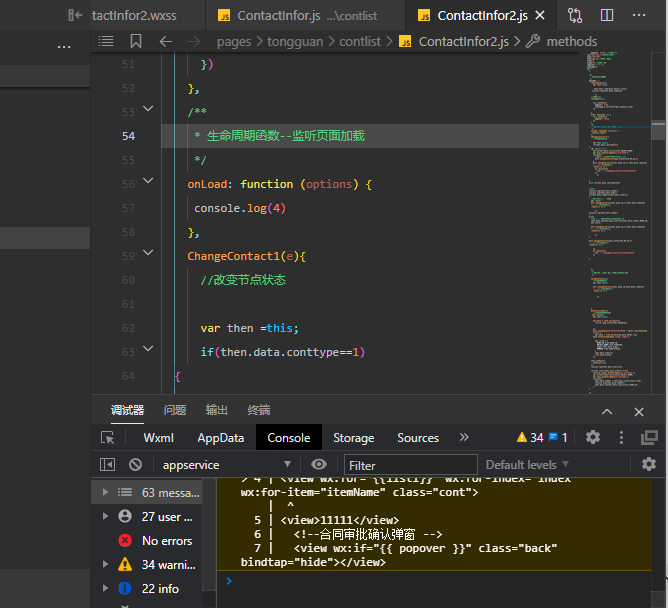668x608 pixels.
Task: Close the ContactInfor2.js tab
Action: [540, 15]
